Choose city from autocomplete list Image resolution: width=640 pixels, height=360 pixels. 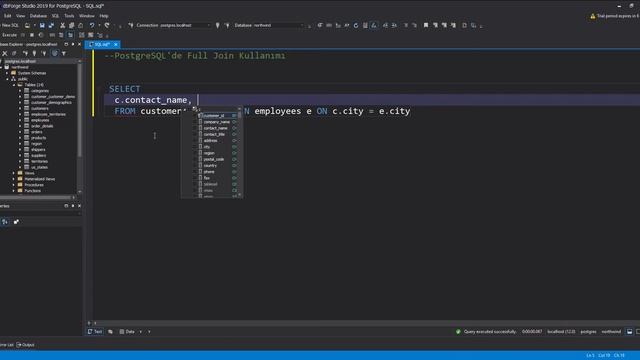[217, 147]
